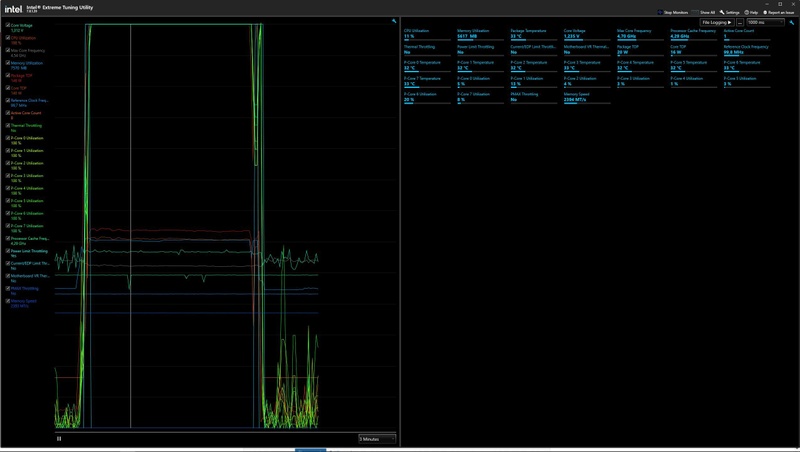Select the Processor Cache Frequency 4.29 GHz tile
This screenshot has width=800, height=452.
click(x=693, y=34)
